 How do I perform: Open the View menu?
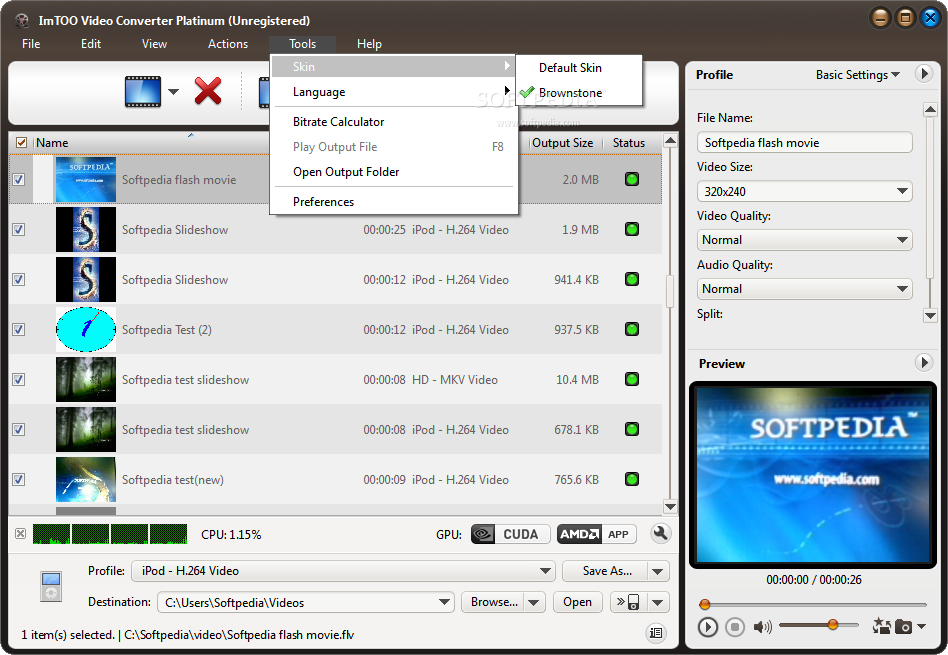tap(154, 44)
